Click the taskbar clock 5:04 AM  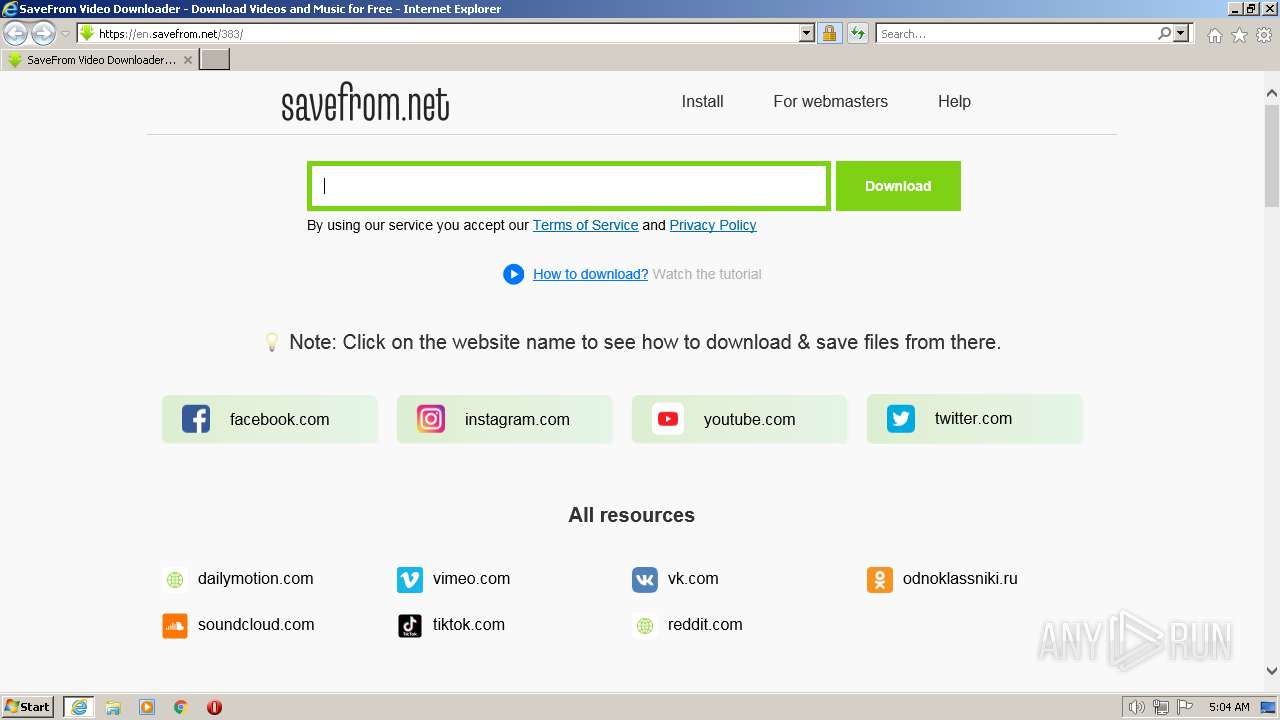click(x=1228, y=707)
